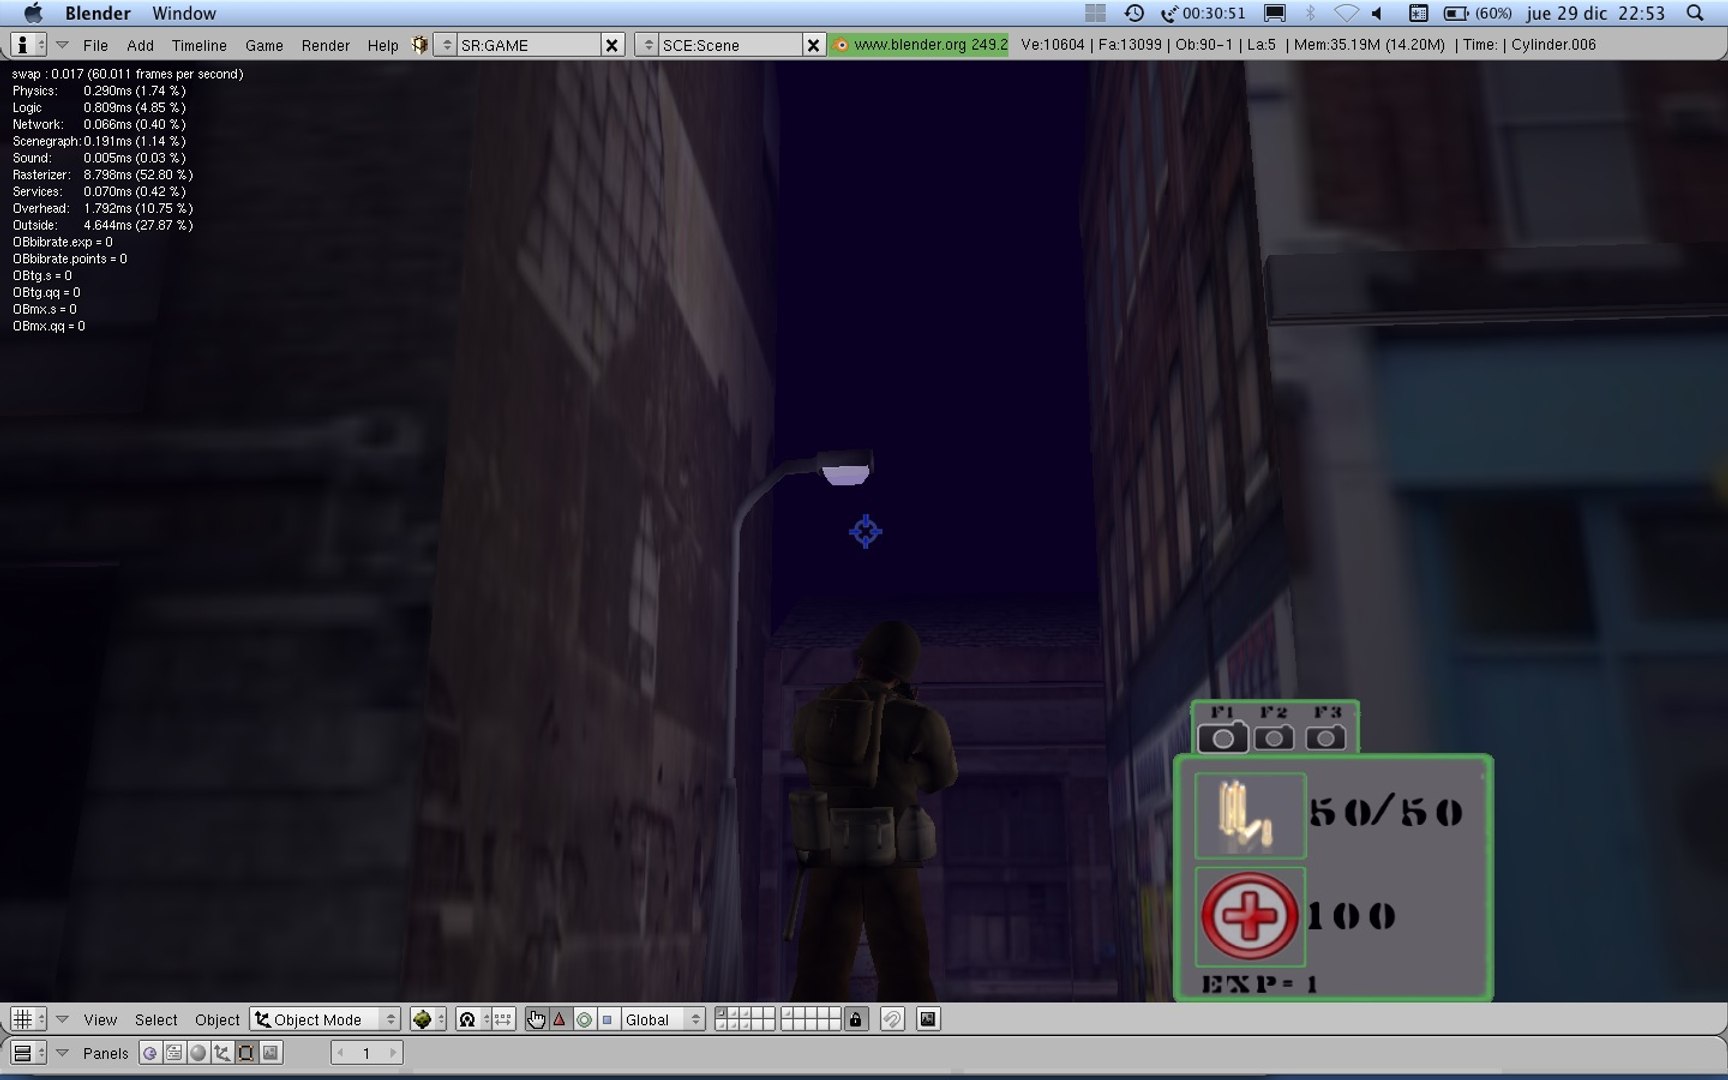Screen dimensions: 1728x1080
Task: Toggle the 3D manipulator hand button
Action: point(536,1019)
